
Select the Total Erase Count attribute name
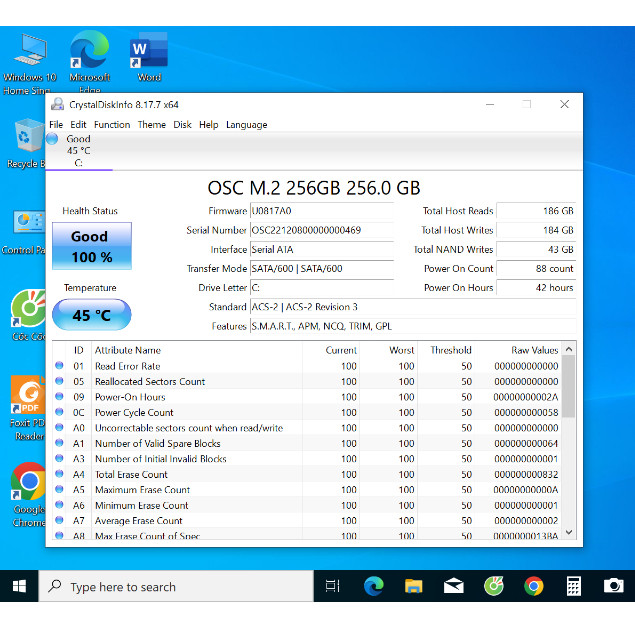pos(131,474)
